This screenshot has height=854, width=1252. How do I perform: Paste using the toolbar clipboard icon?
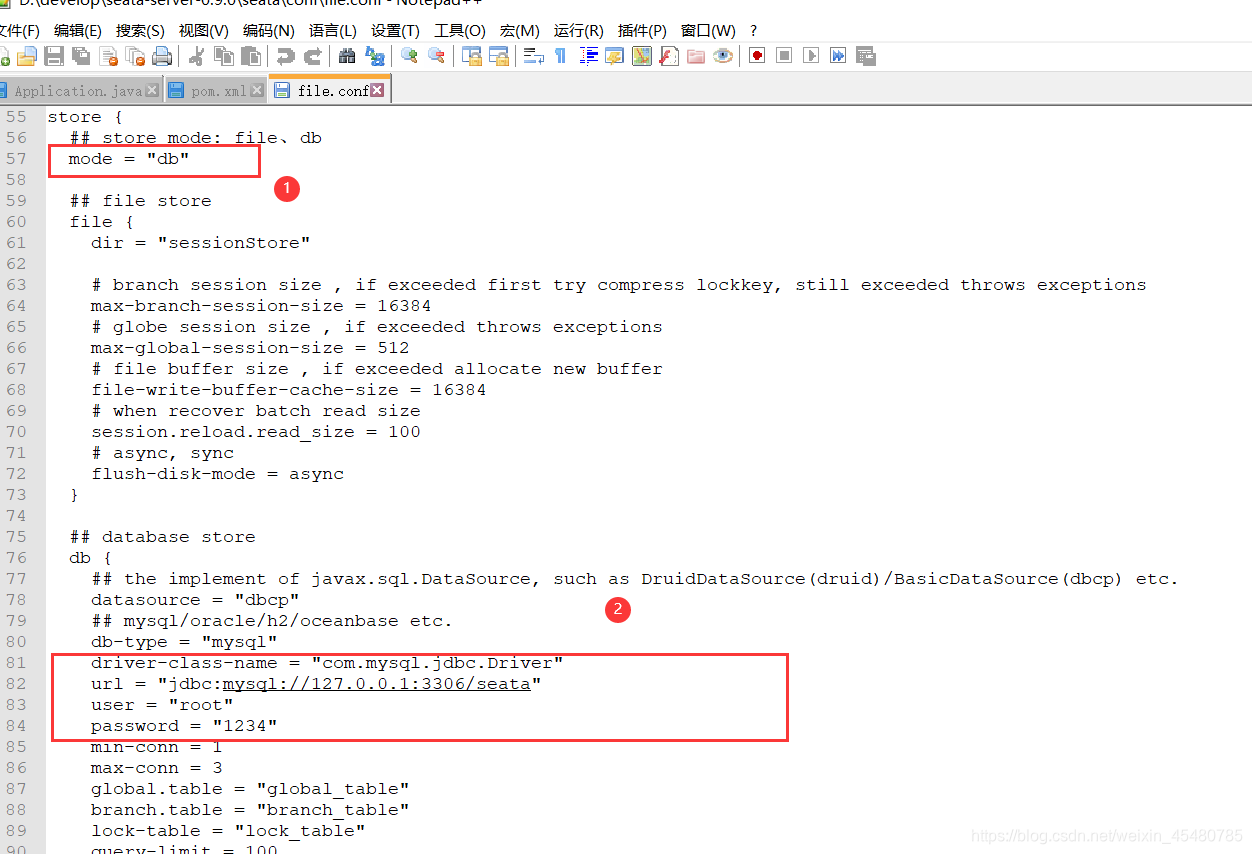[251, 56]
